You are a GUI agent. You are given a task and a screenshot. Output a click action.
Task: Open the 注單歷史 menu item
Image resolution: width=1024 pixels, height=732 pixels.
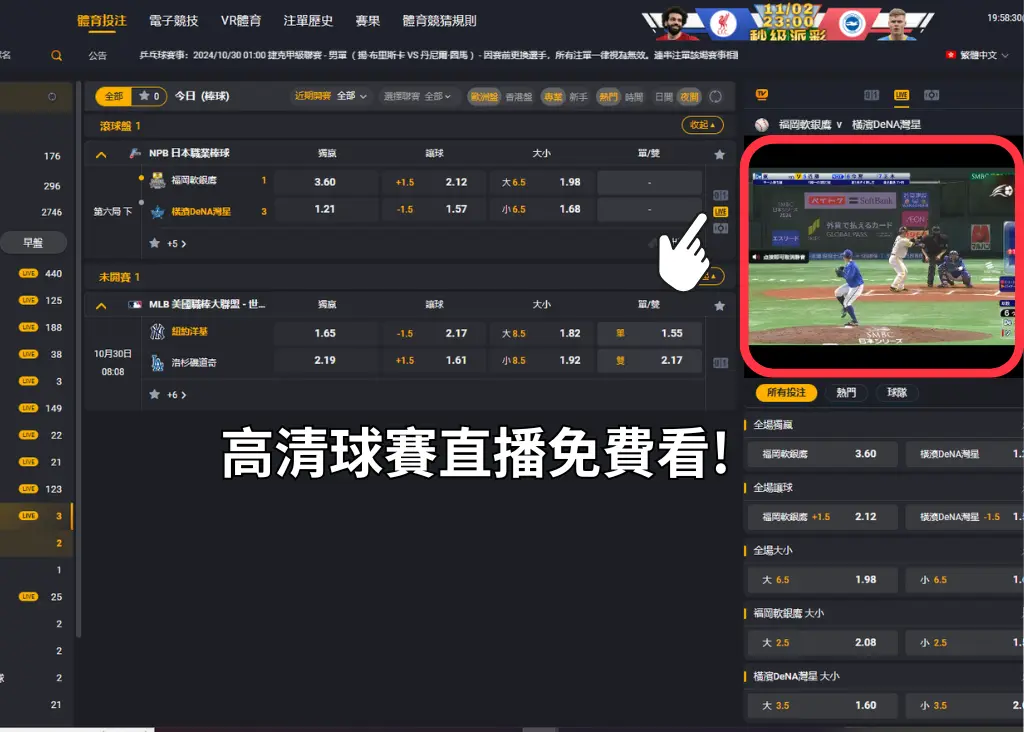(307, 20)
